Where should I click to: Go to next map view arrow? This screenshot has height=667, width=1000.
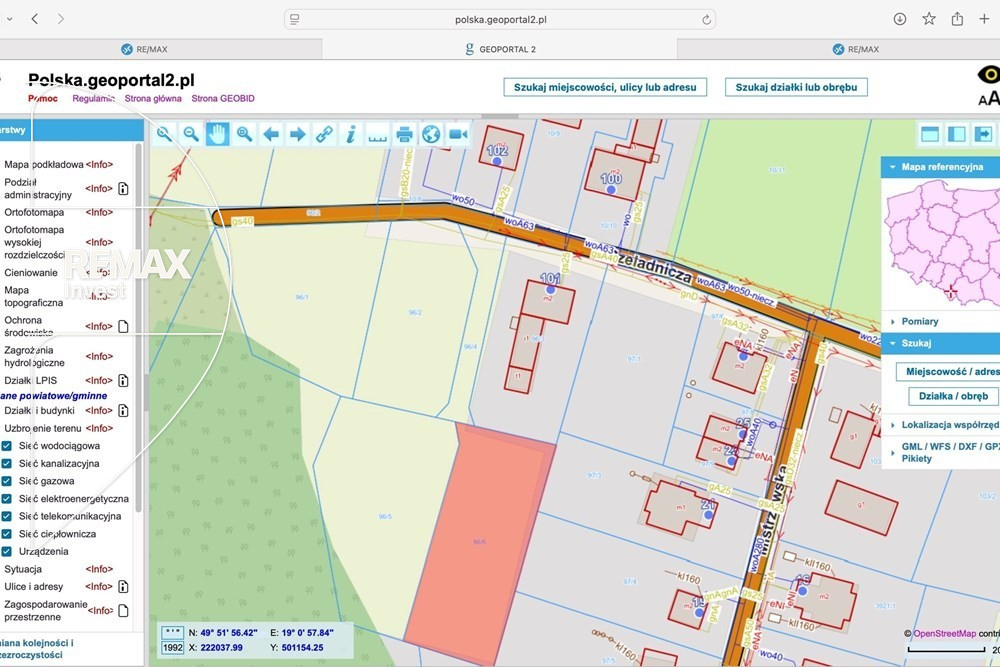pyautogui.click(x=298, y=134)
